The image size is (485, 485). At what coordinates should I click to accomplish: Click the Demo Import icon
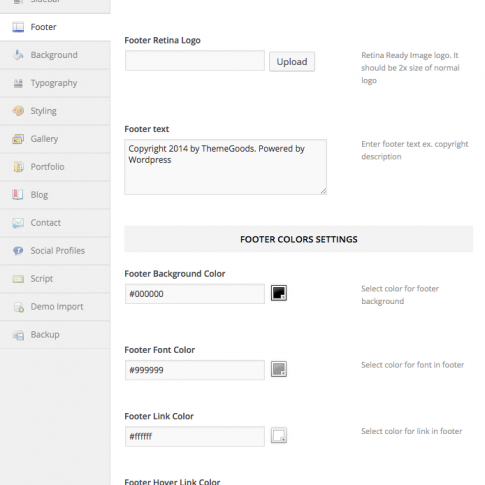(x=19, y=307)
